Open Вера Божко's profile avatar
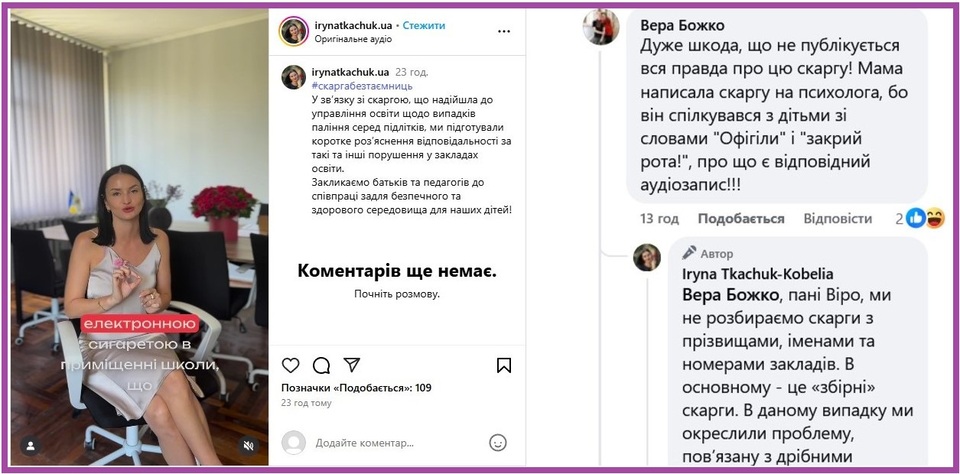 [x=601, y=27]
